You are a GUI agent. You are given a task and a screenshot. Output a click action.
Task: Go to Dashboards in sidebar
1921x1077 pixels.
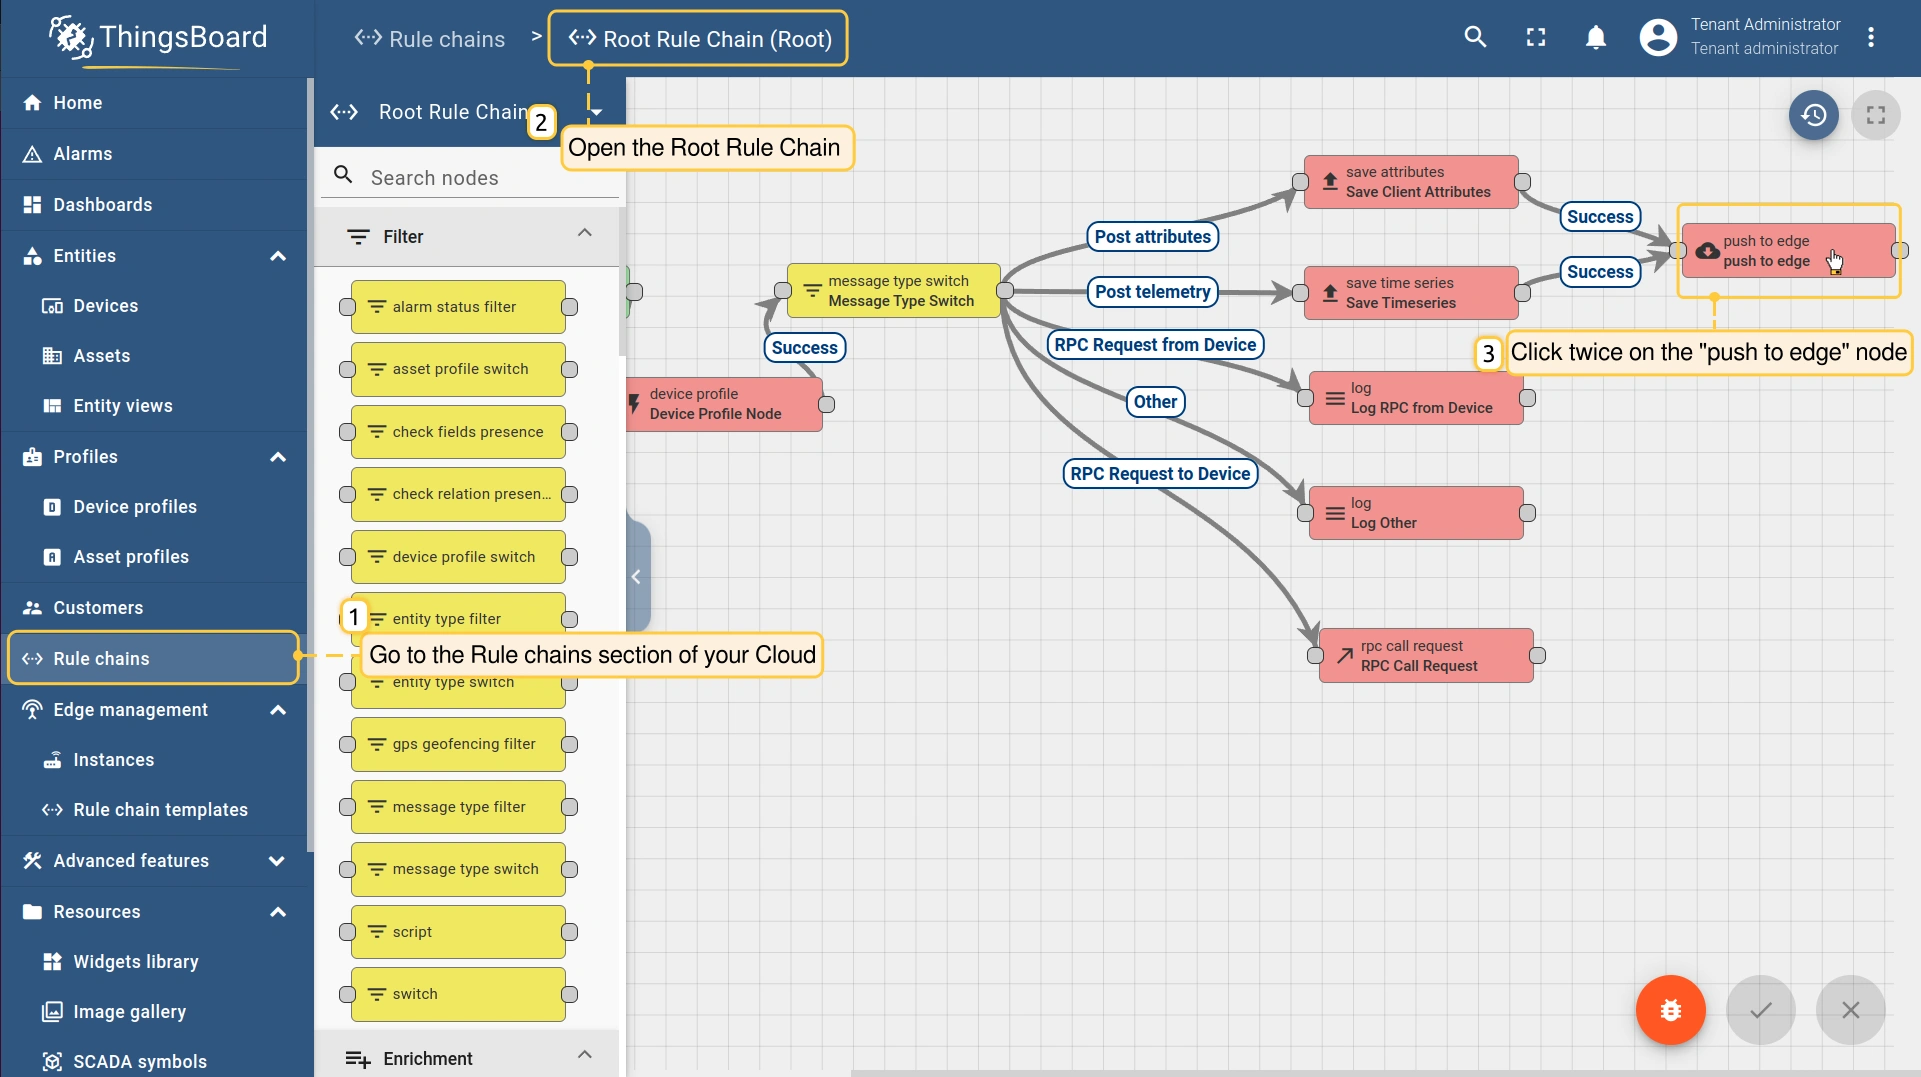102,205
